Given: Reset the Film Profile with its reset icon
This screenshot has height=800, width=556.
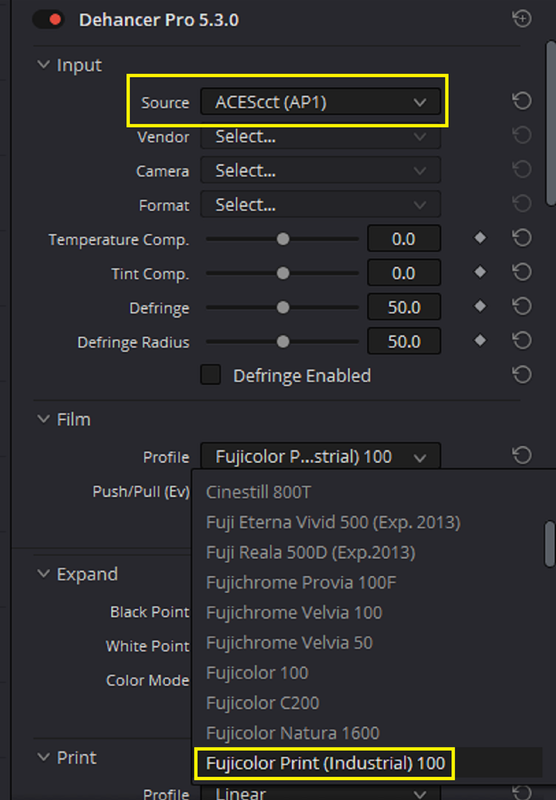Looking at the screenshot, I should click(x=522, y=456).
